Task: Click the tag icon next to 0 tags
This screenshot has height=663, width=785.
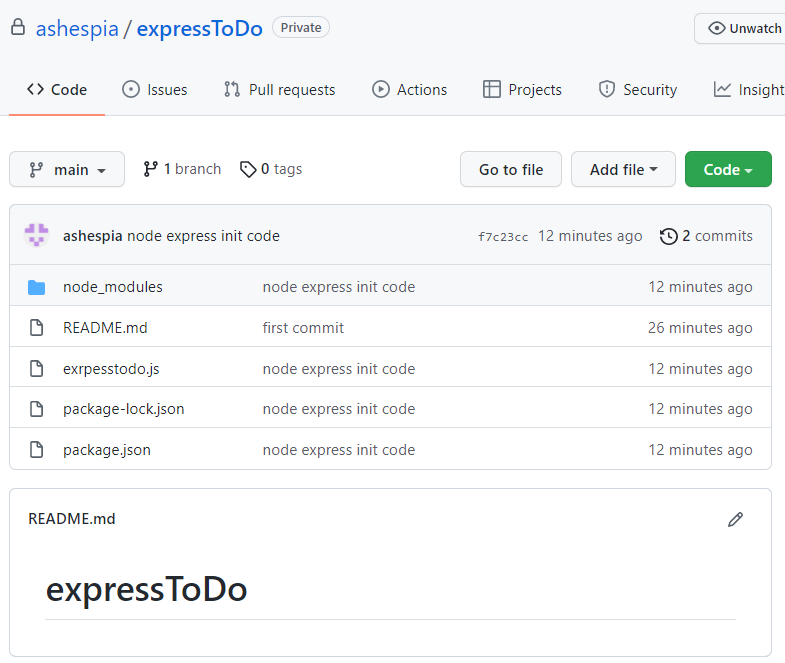Action: pyautogui.click(x=248, y=170)
